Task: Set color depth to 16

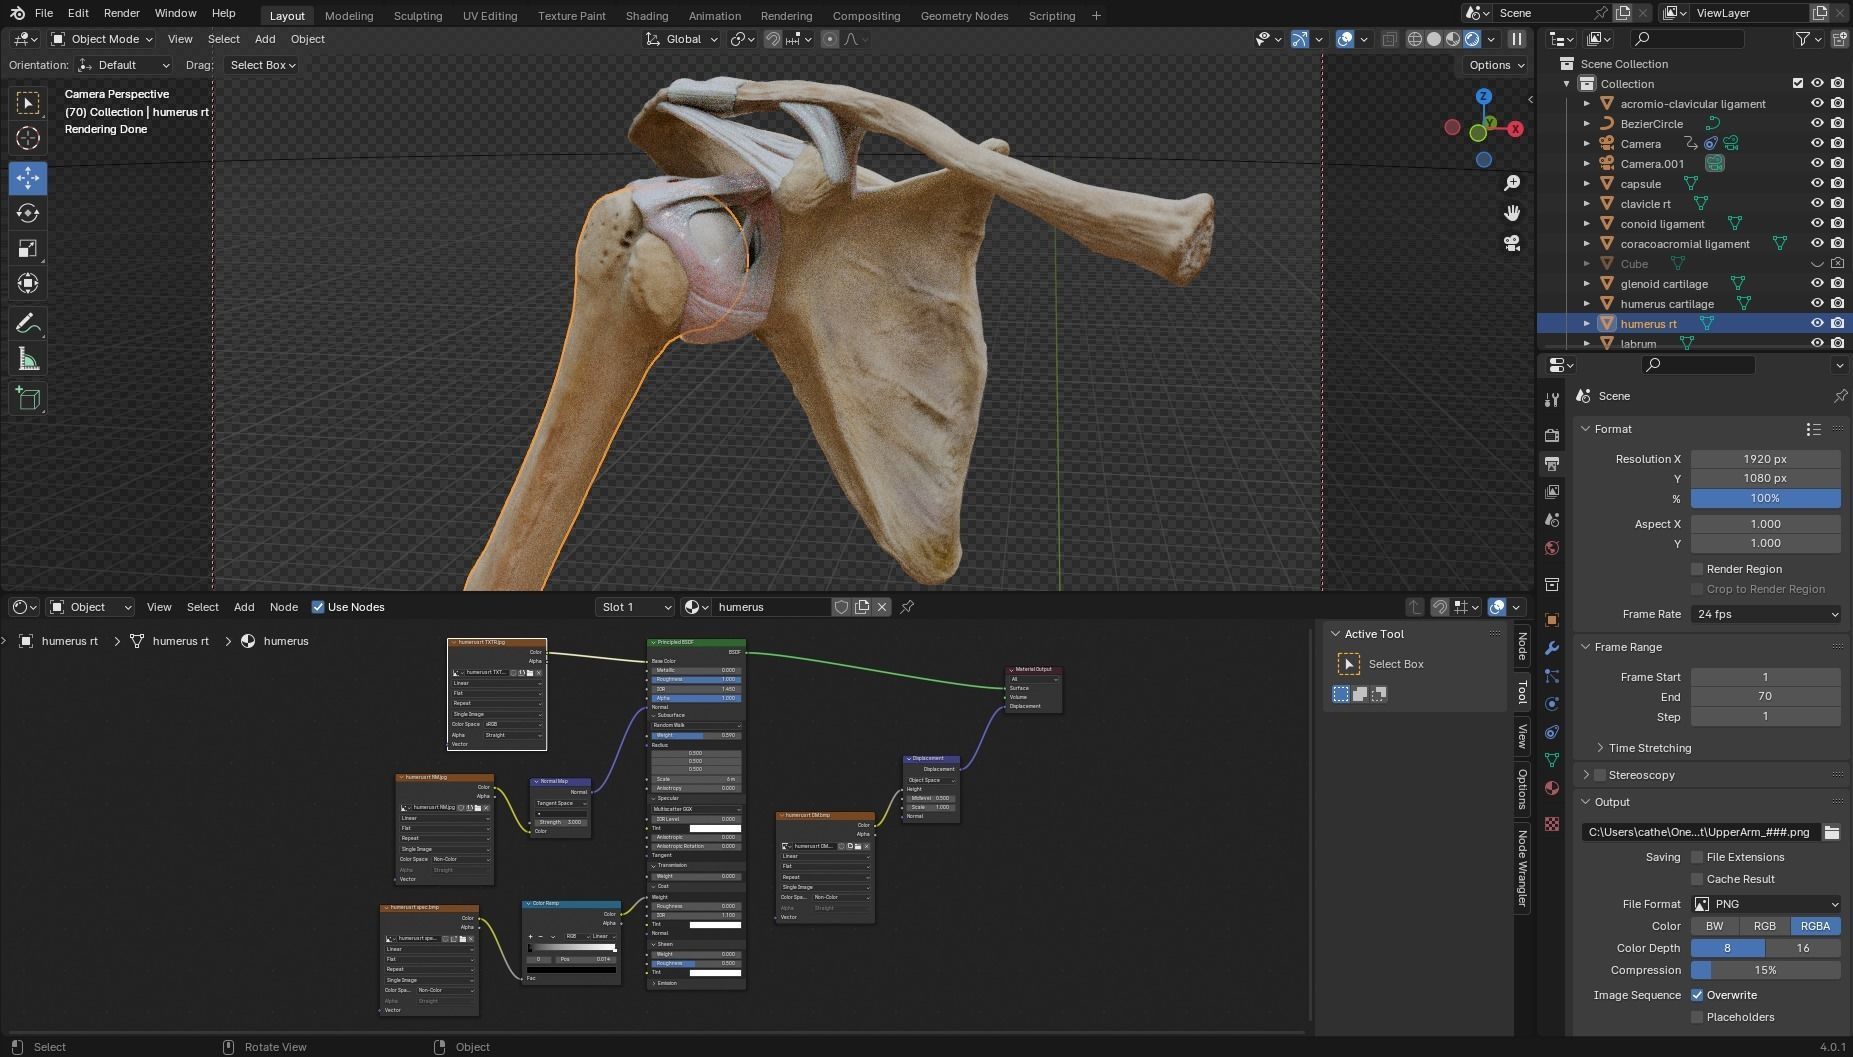Action: pos(1802,948)
